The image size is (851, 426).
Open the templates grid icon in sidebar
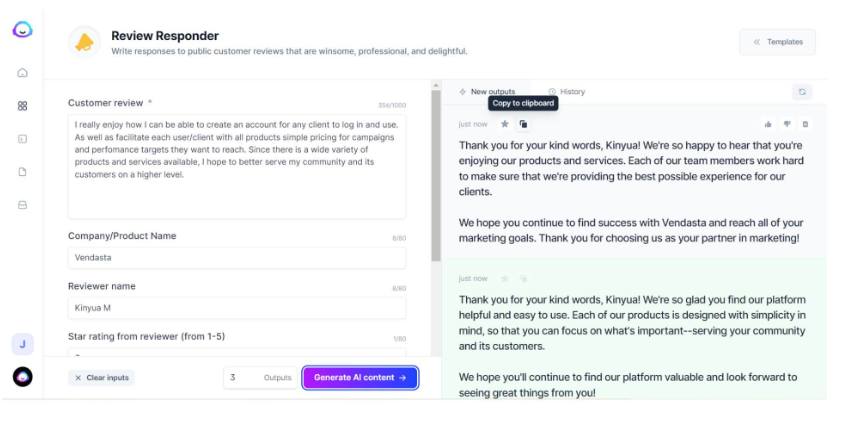[22, 106]
